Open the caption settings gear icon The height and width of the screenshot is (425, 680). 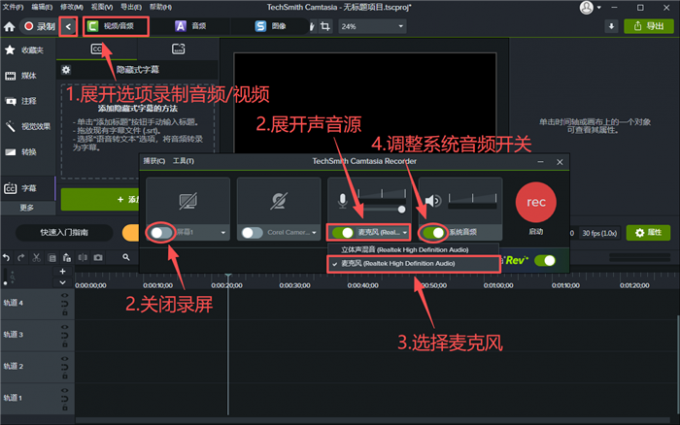(66, 70)
